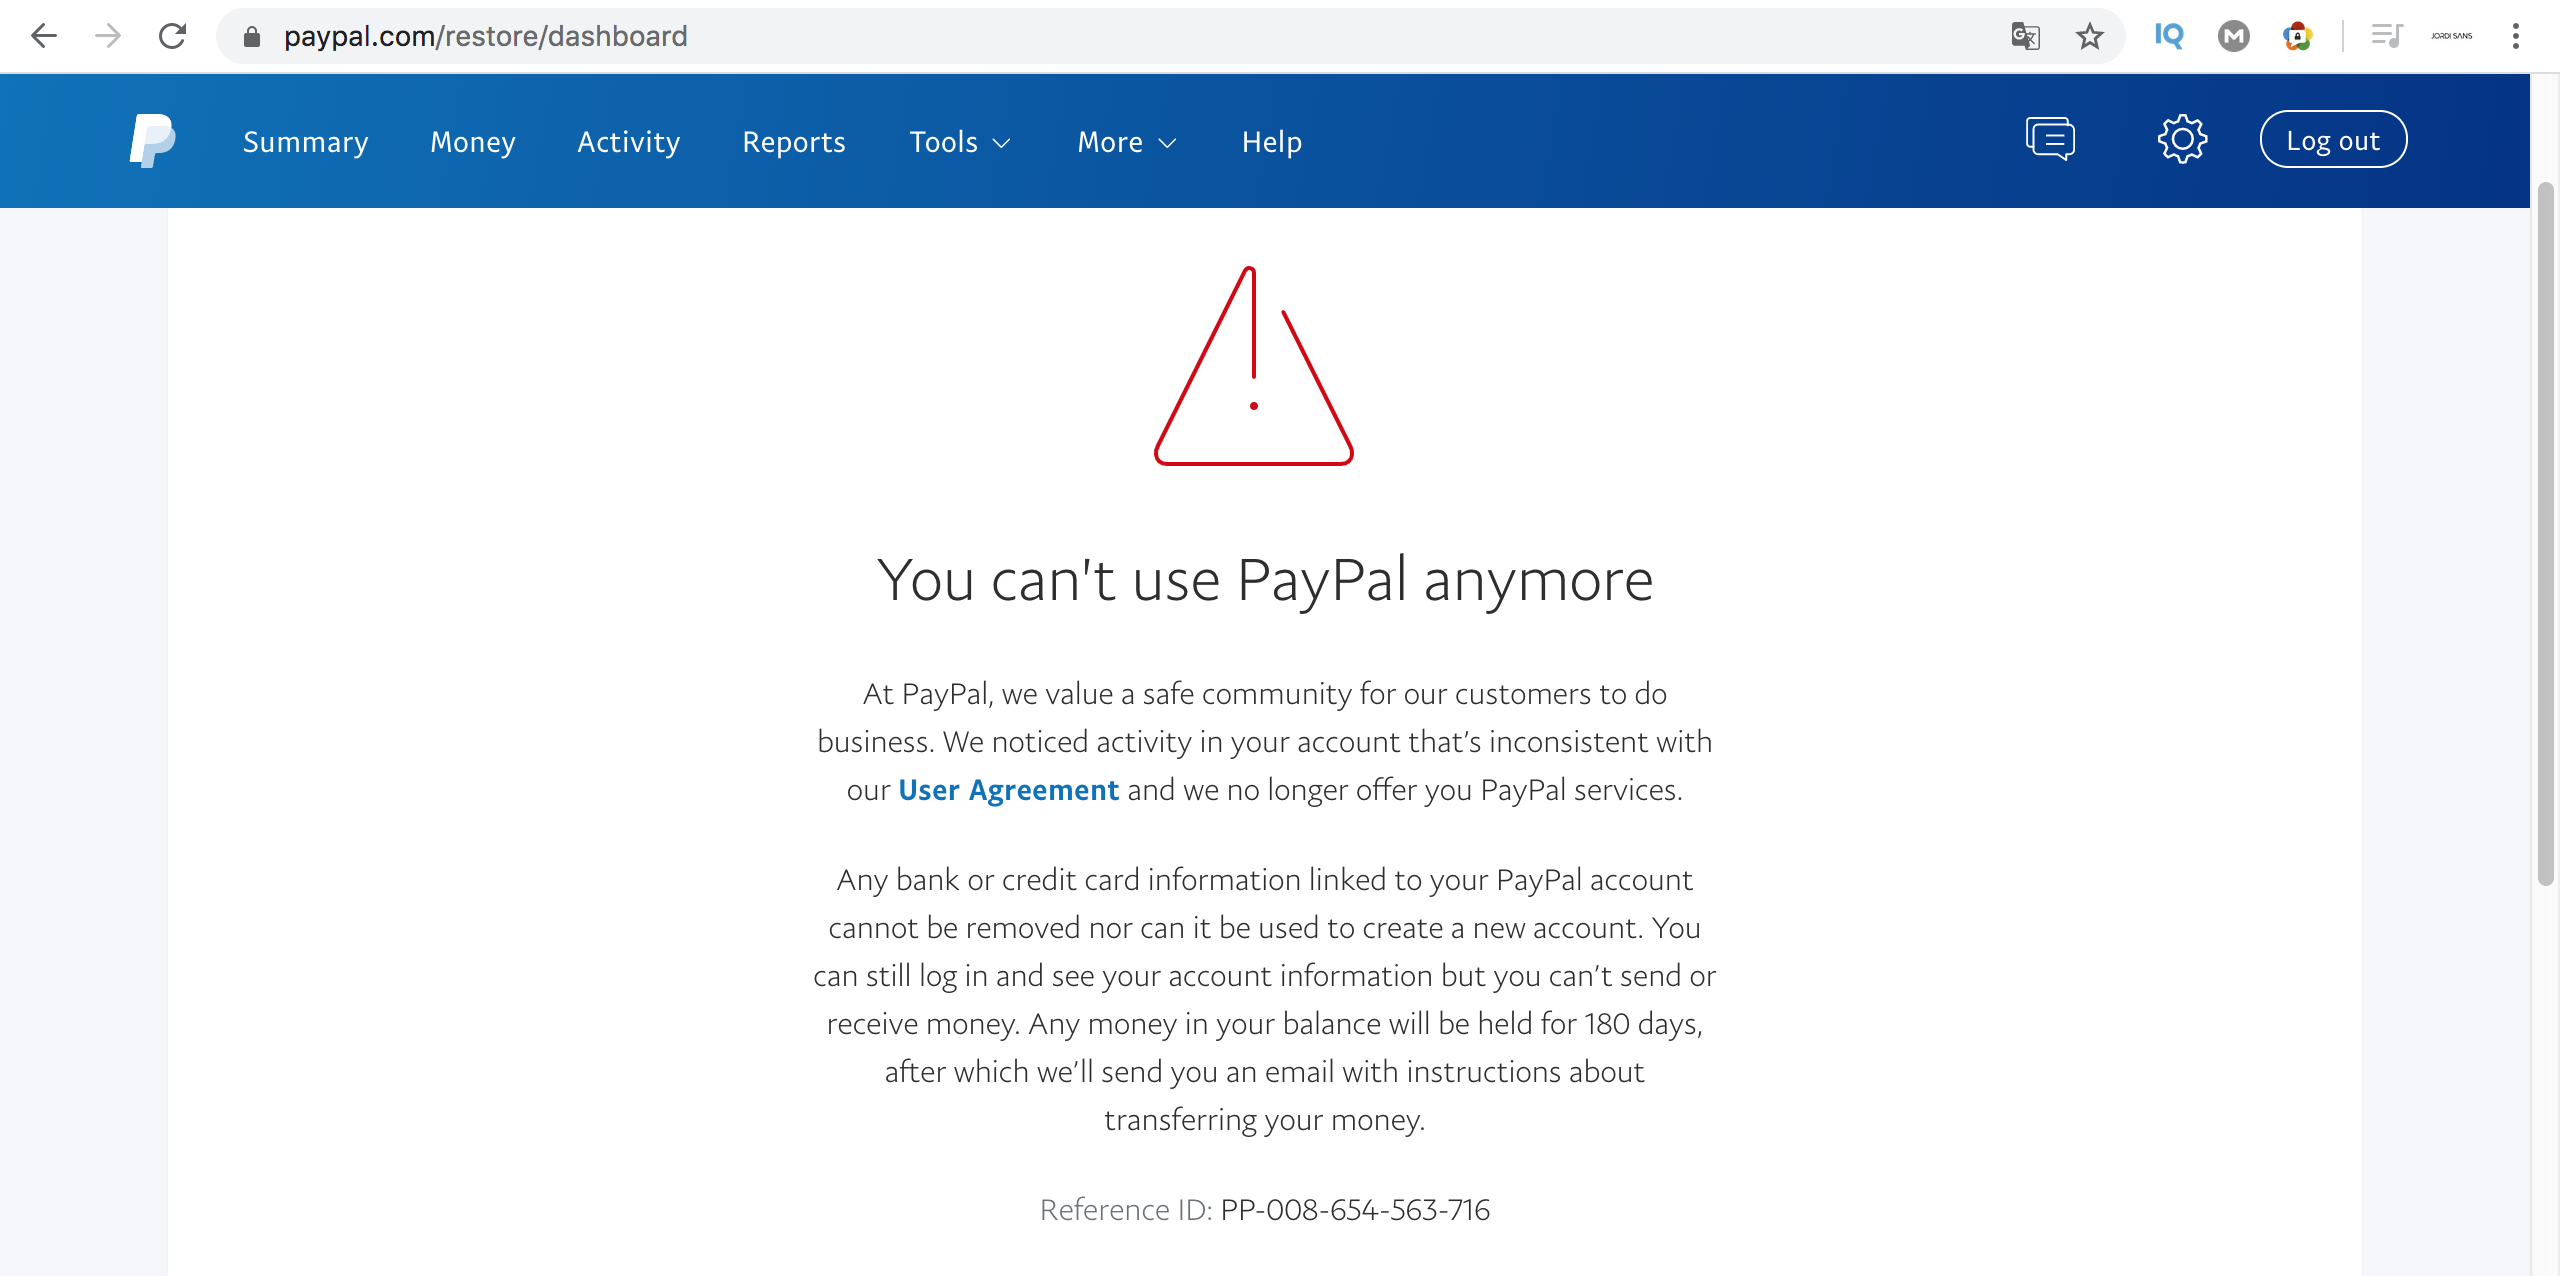Go back to previous page
Viewport: 2560px width, 1276px height.
(44, 37)
